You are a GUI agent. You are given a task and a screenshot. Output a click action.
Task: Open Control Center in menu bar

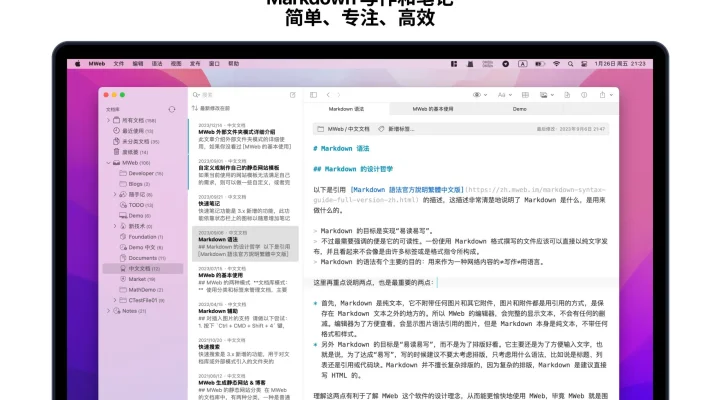click(584, 64)
